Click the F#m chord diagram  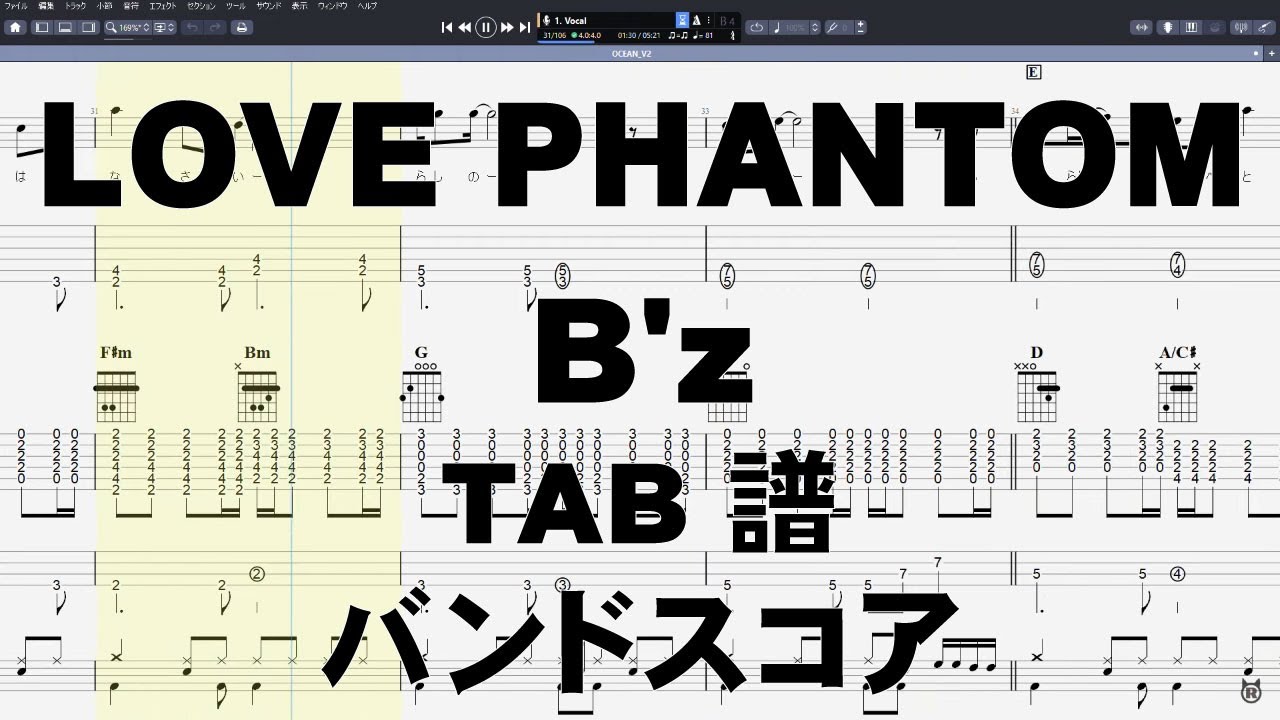[x=116, y=395]
